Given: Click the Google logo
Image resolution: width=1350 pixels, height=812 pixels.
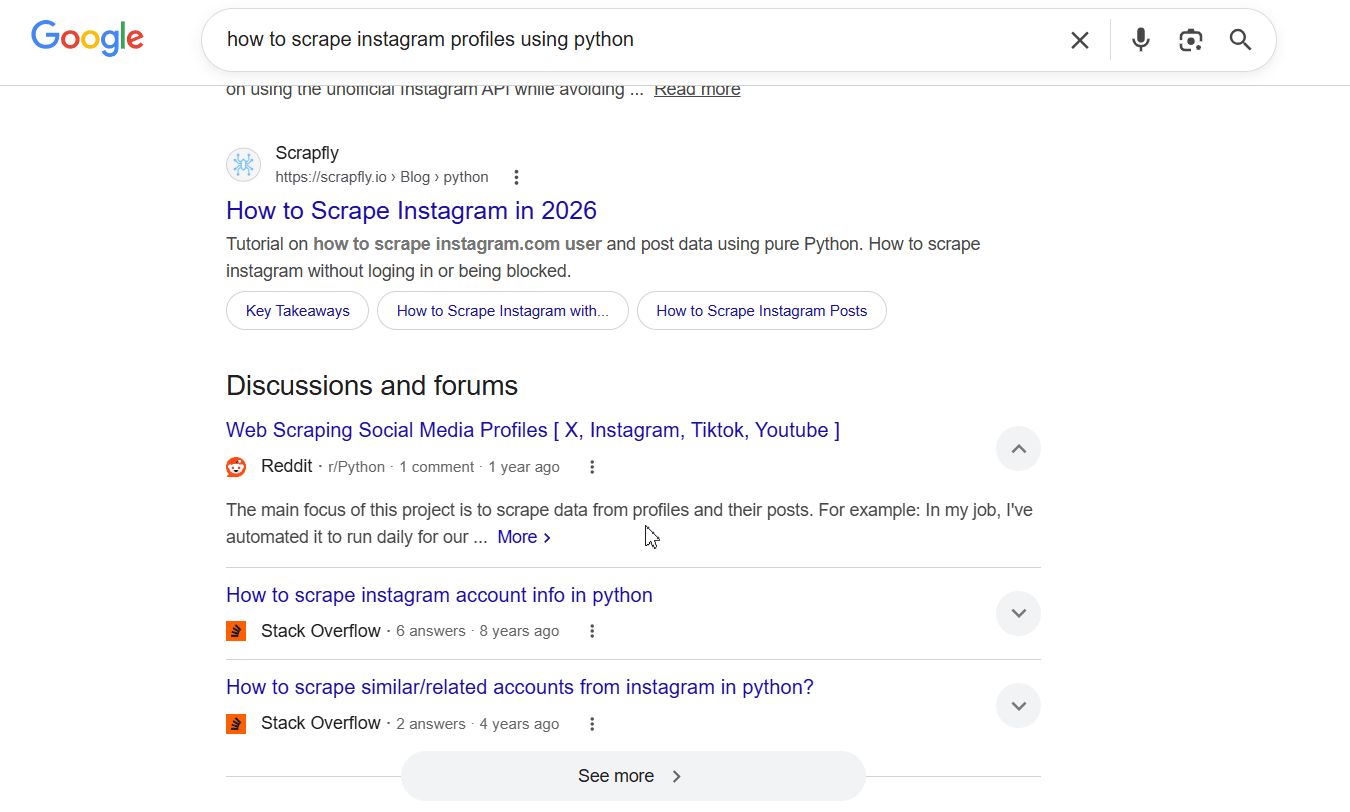Looking at the screenshot, I should (x=88, y=39).
